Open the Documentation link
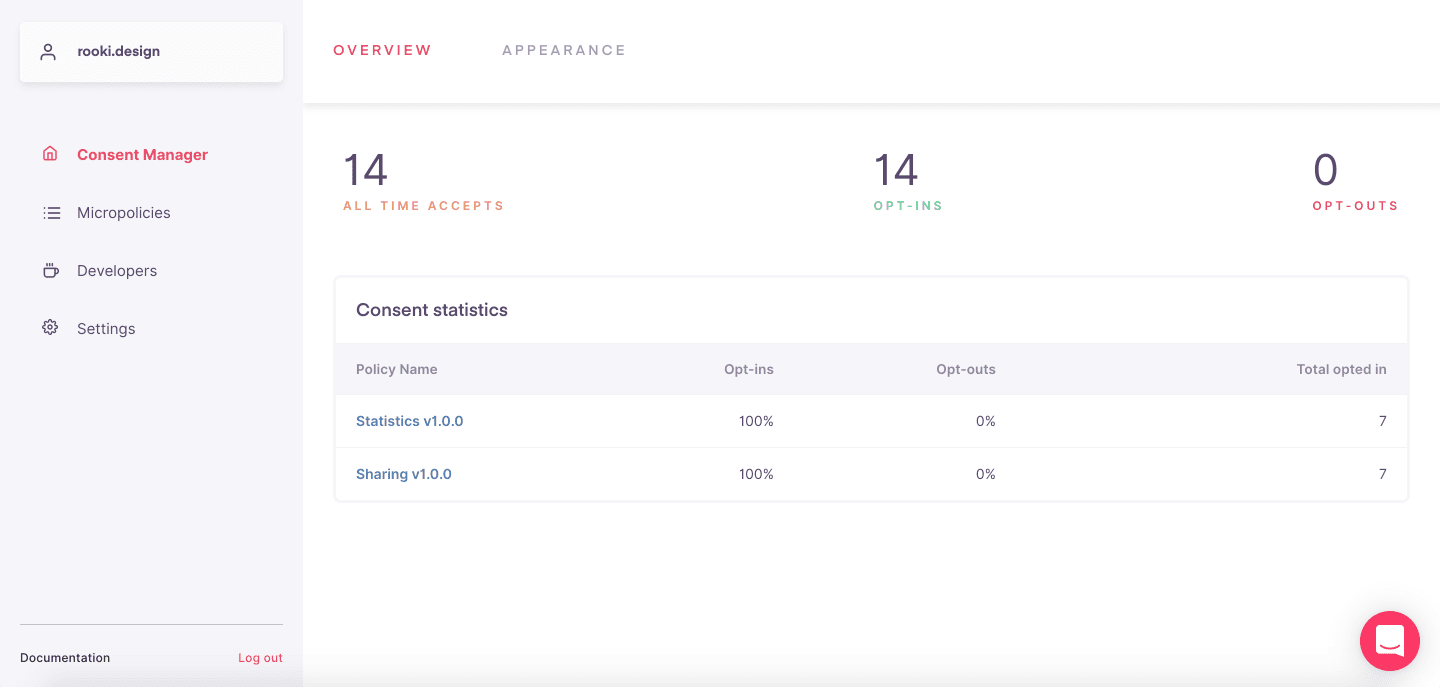 65,658
